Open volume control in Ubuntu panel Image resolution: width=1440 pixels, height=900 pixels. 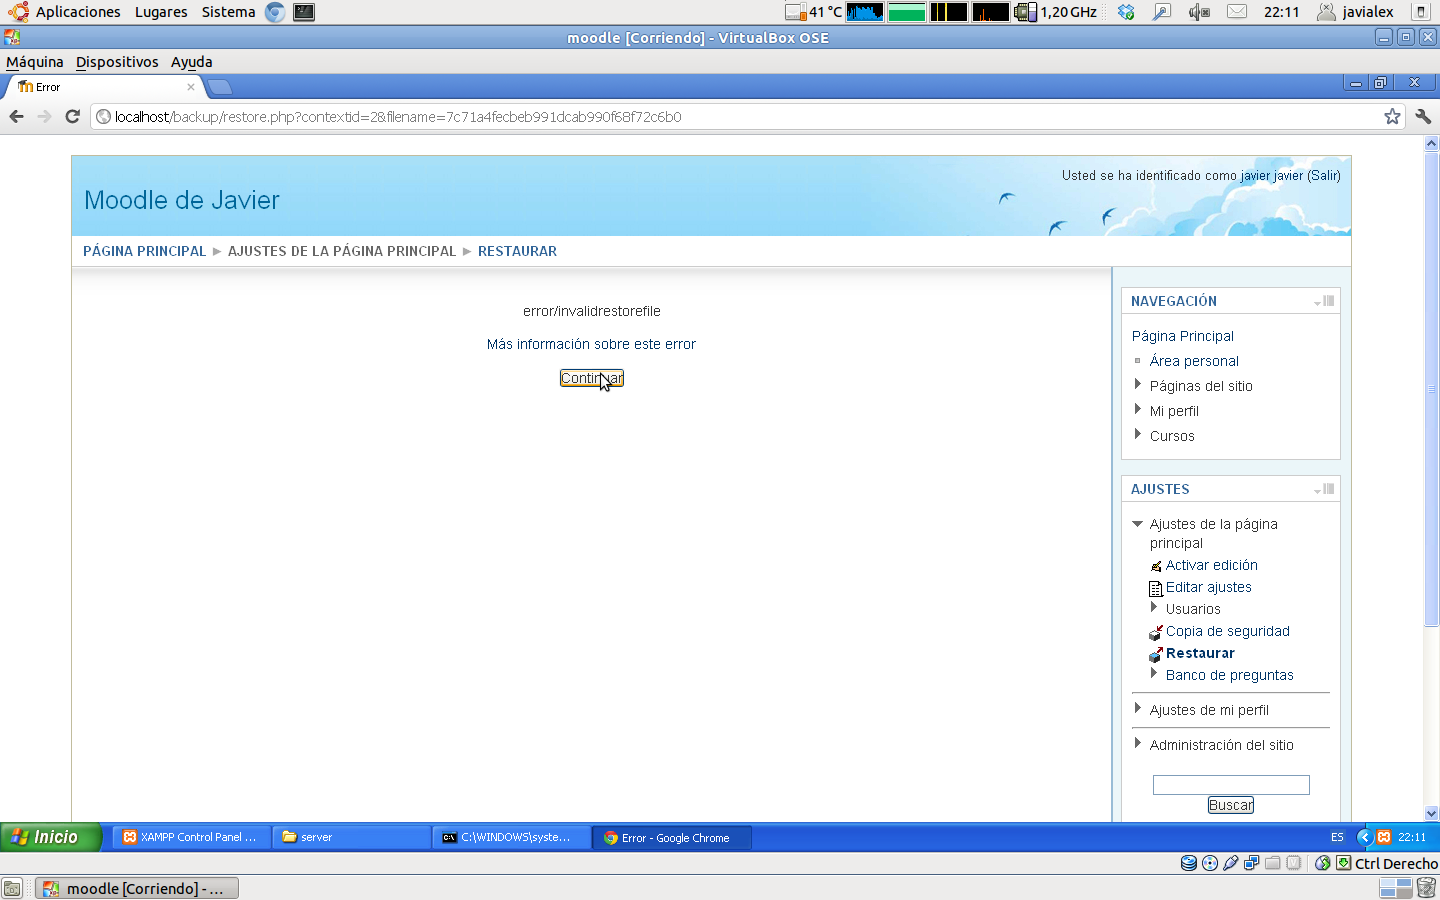1199,12
